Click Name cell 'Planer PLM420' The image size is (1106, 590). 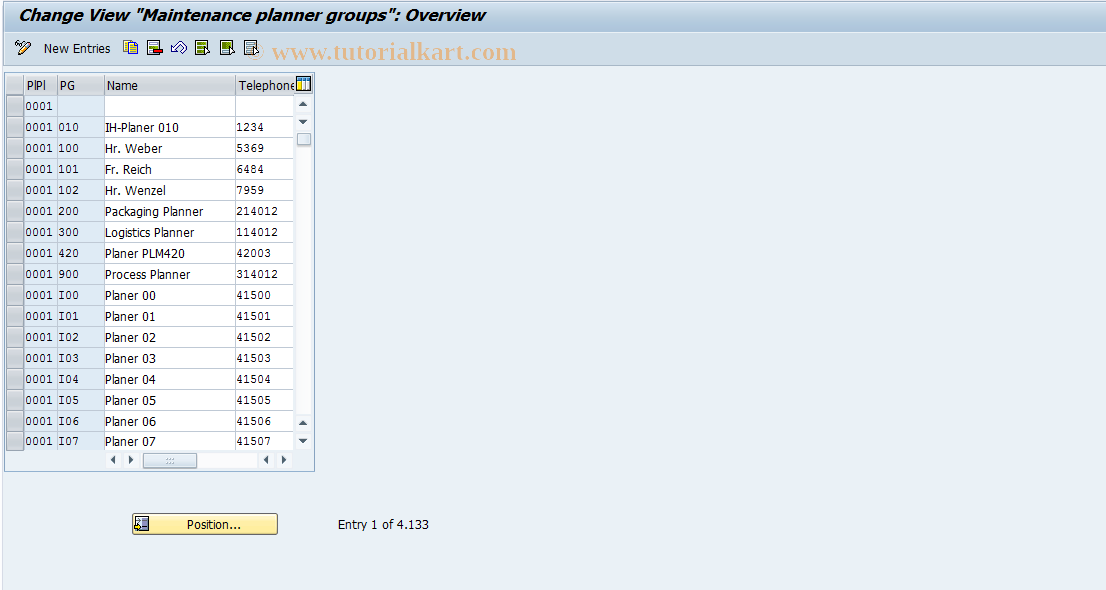(x=169, y=253)
